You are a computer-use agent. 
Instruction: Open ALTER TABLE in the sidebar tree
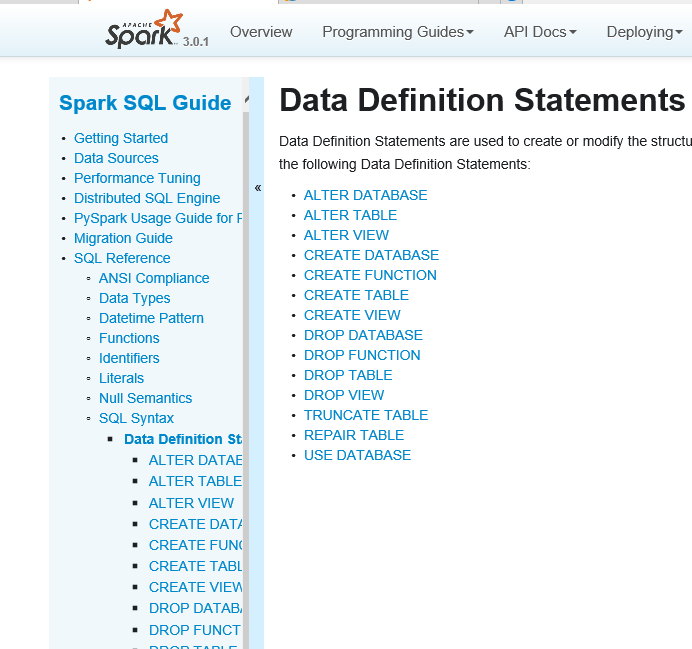[196, 481]
